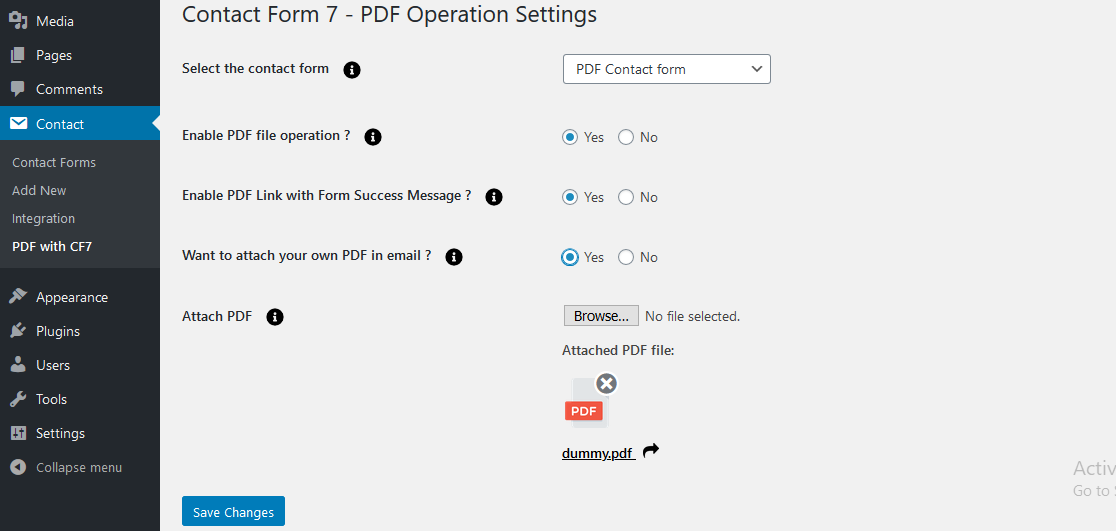Select No for PDF Link with Success Message
1116x531 pixels.
point(626,197)
